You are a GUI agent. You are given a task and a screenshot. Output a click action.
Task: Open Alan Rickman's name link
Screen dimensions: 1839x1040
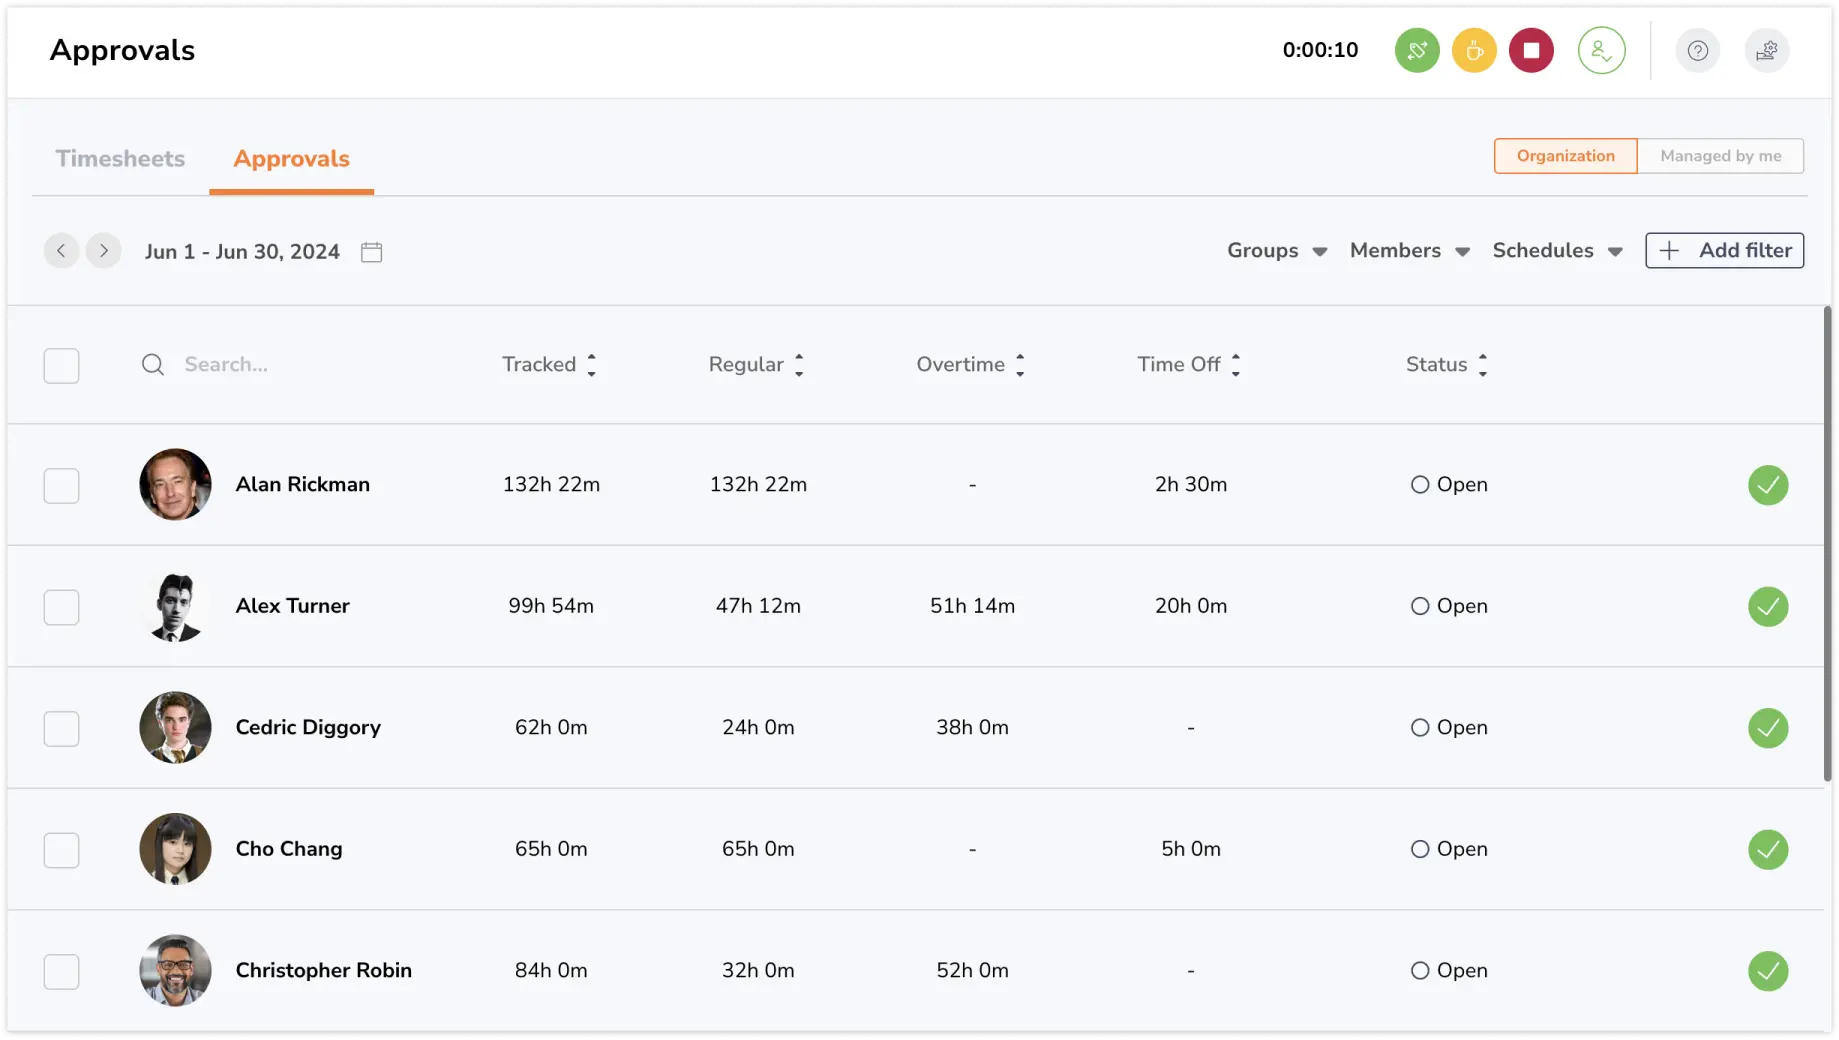[x=302, y=484]
